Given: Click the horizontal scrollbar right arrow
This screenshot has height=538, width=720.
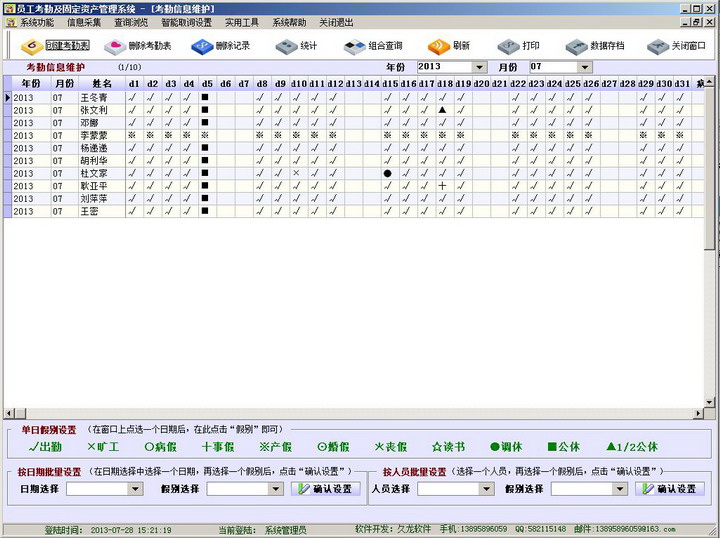Looking at the screenshot, I should [x=699, y=414].
